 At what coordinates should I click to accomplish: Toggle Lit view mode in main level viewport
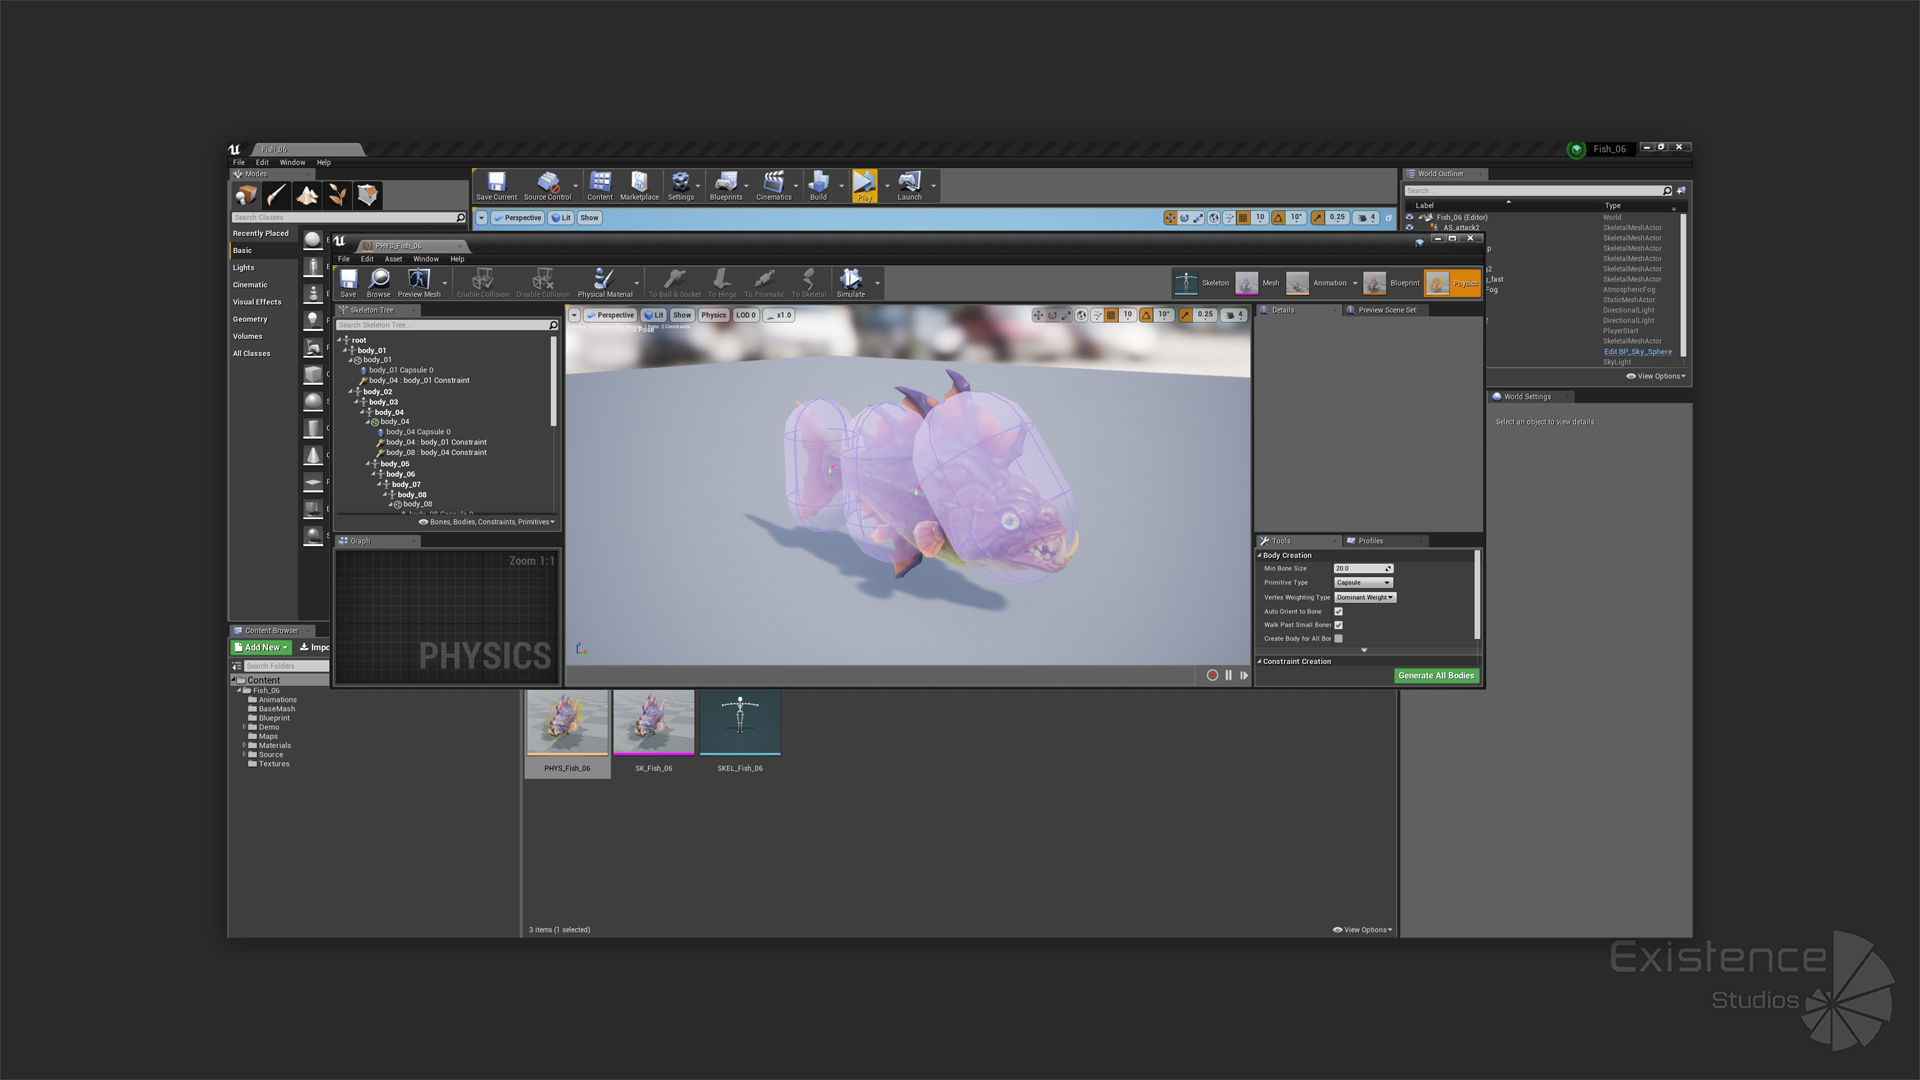pyautogui.click(x=561, y=217)
